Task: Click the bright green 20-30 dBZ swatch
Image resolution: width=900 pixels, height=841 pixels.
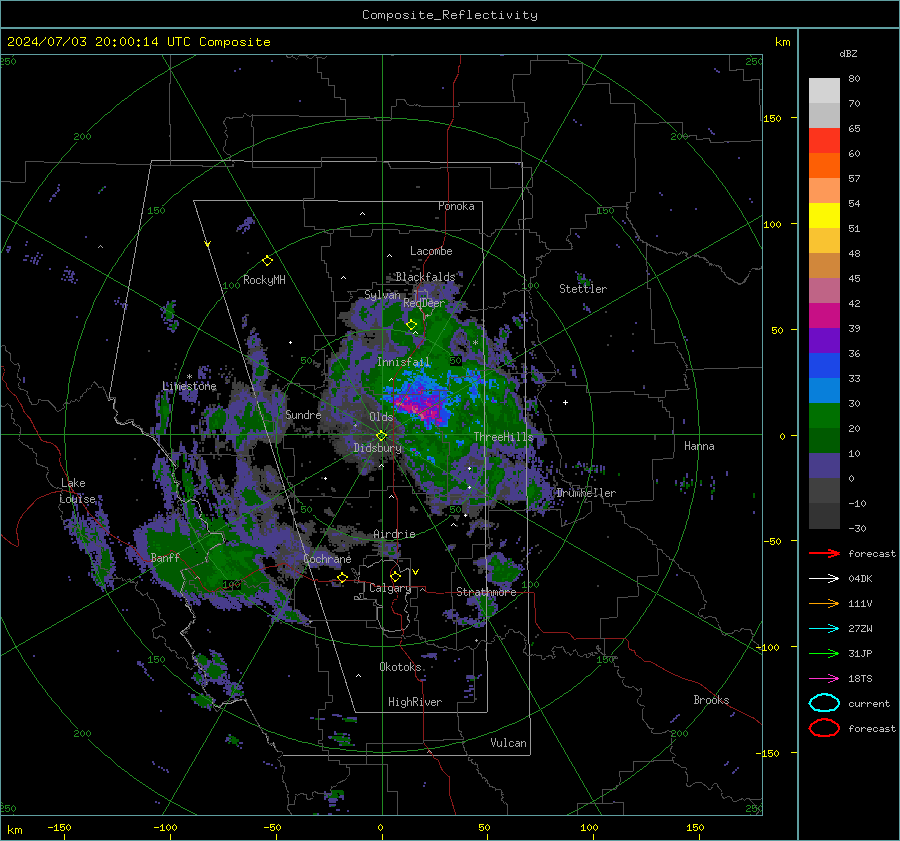Action: click(824, 416)
